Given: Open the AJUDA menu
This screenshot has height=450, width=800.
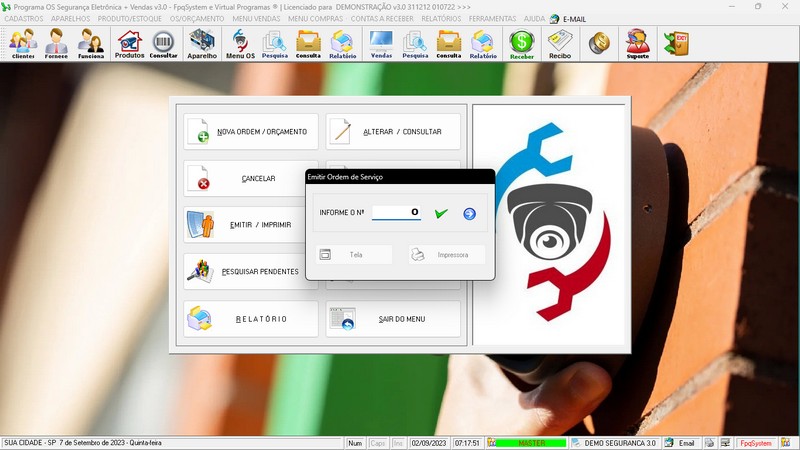Looking at the screenshot, I should (x=534, y=18).
